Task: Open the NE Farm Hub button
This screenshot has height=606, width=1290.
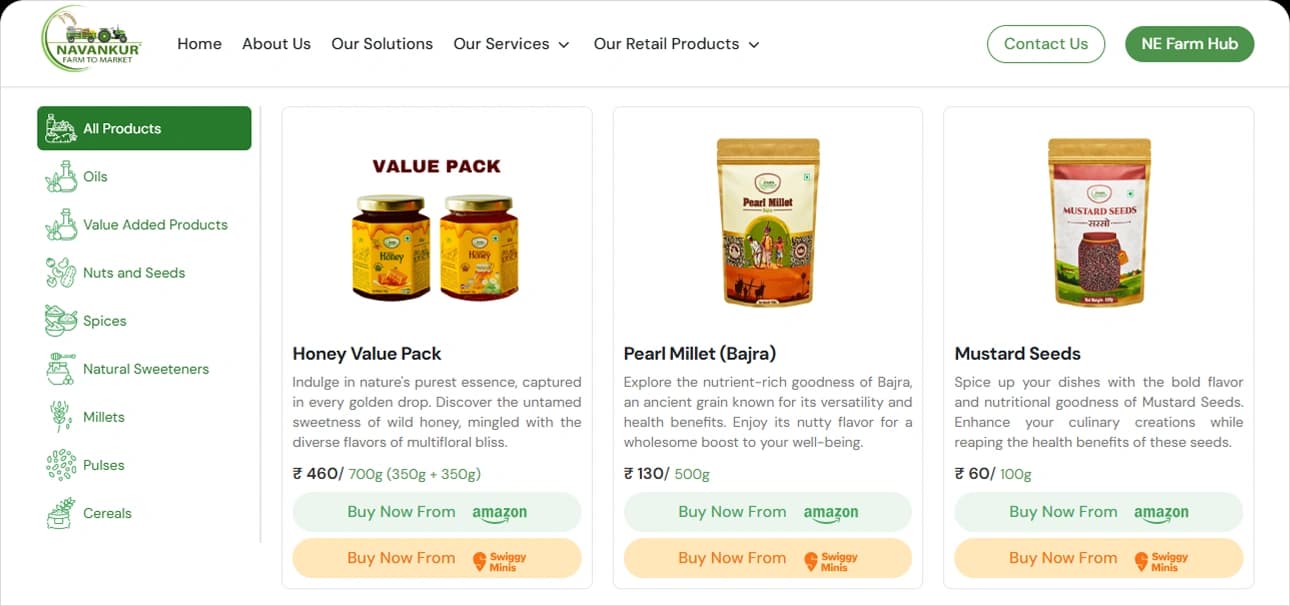Action: click(1189, 44)
